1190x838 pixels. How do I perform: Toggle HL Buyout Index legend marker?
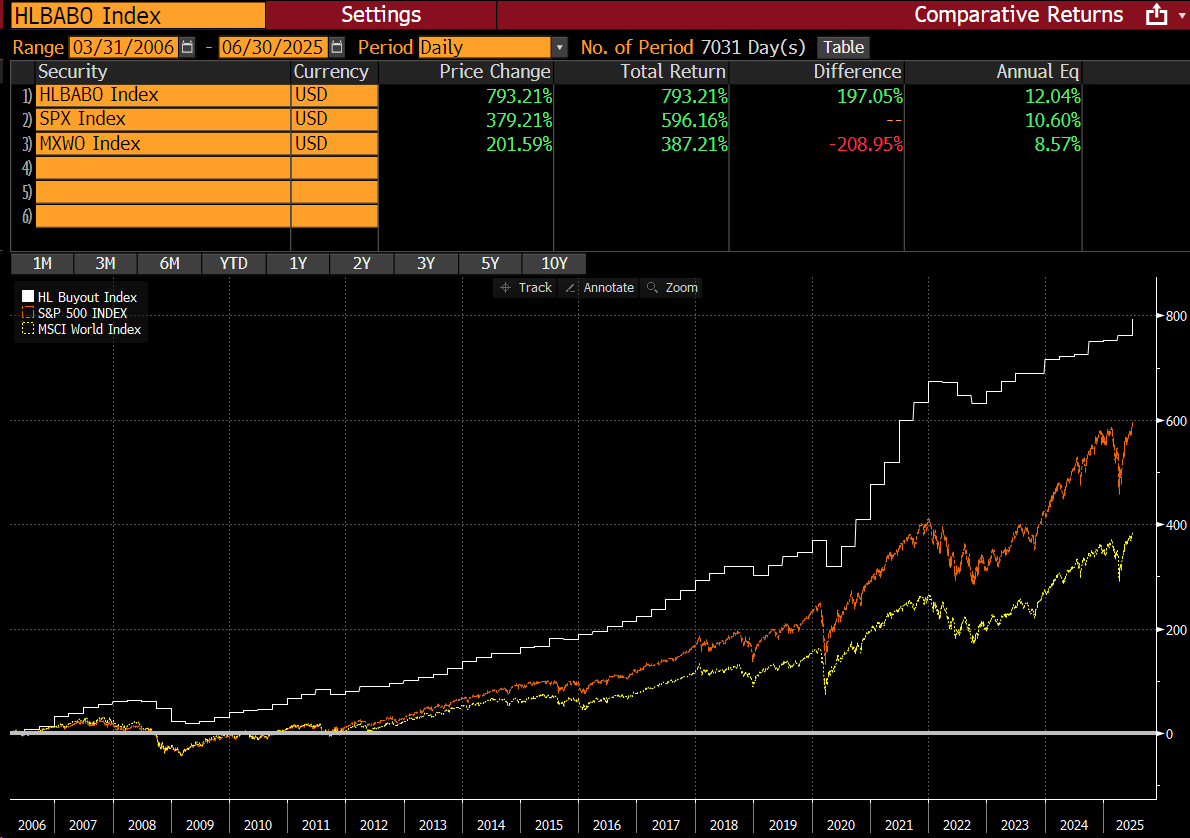point(28,297)
